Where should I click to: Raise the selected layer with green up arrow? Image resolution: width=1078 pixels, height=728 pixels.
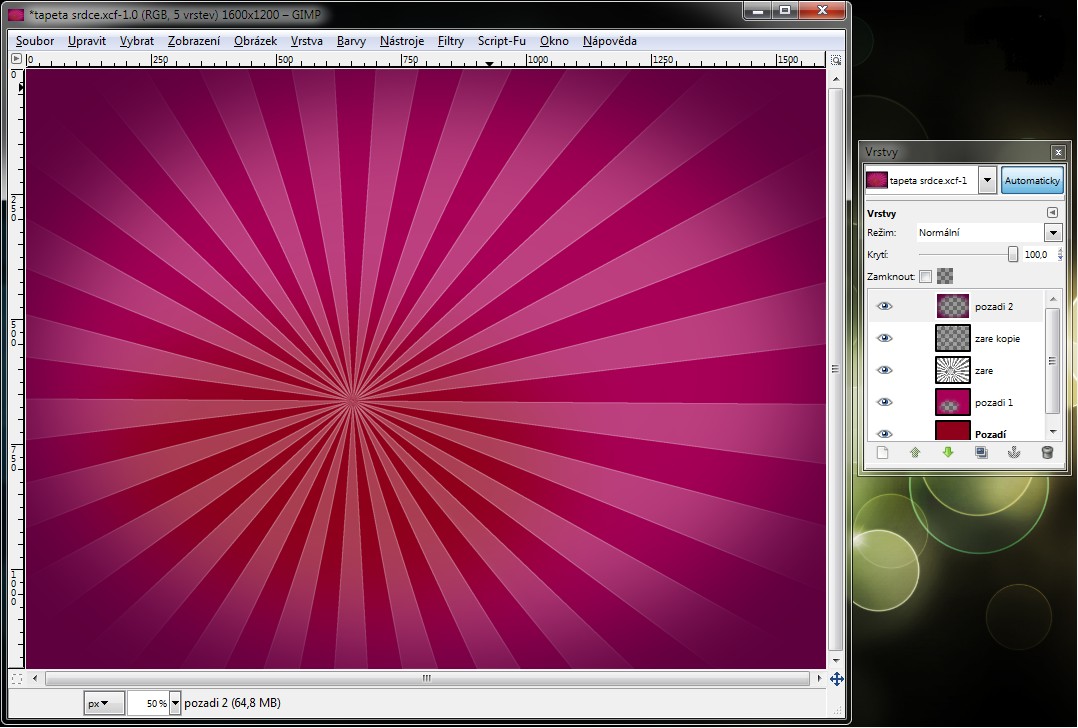[x=915, y=452]
